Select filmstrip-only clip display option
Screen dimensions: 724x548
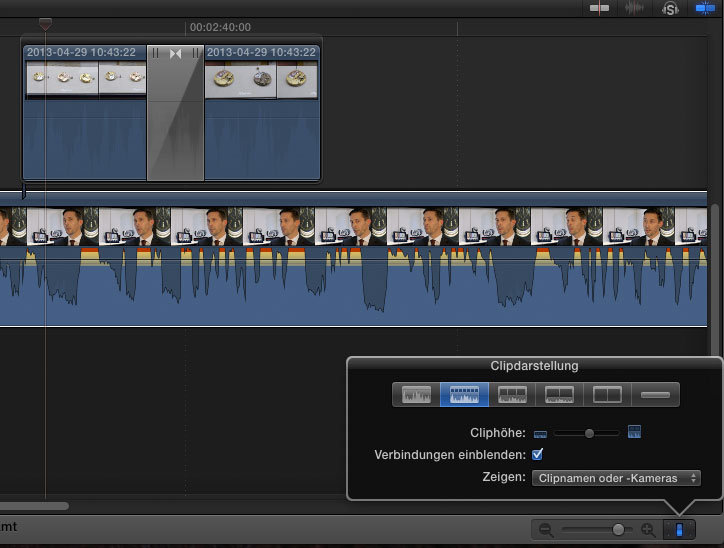tap(607, 395)
